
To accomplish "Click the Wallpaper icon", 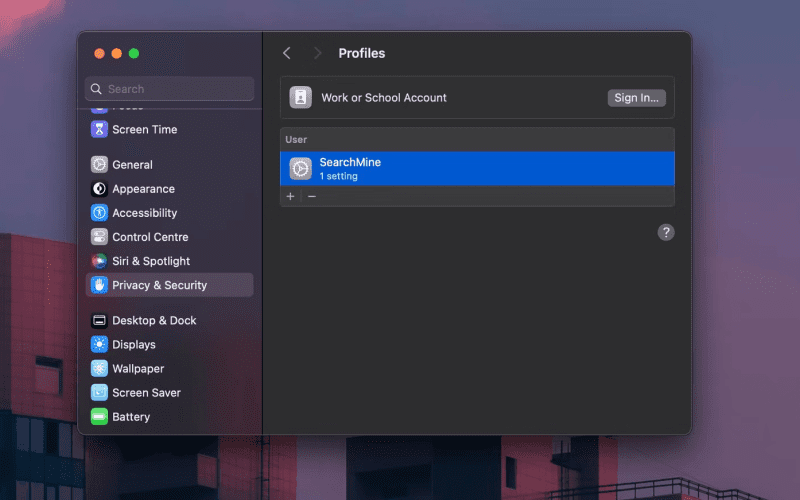I will pos(99,368).
